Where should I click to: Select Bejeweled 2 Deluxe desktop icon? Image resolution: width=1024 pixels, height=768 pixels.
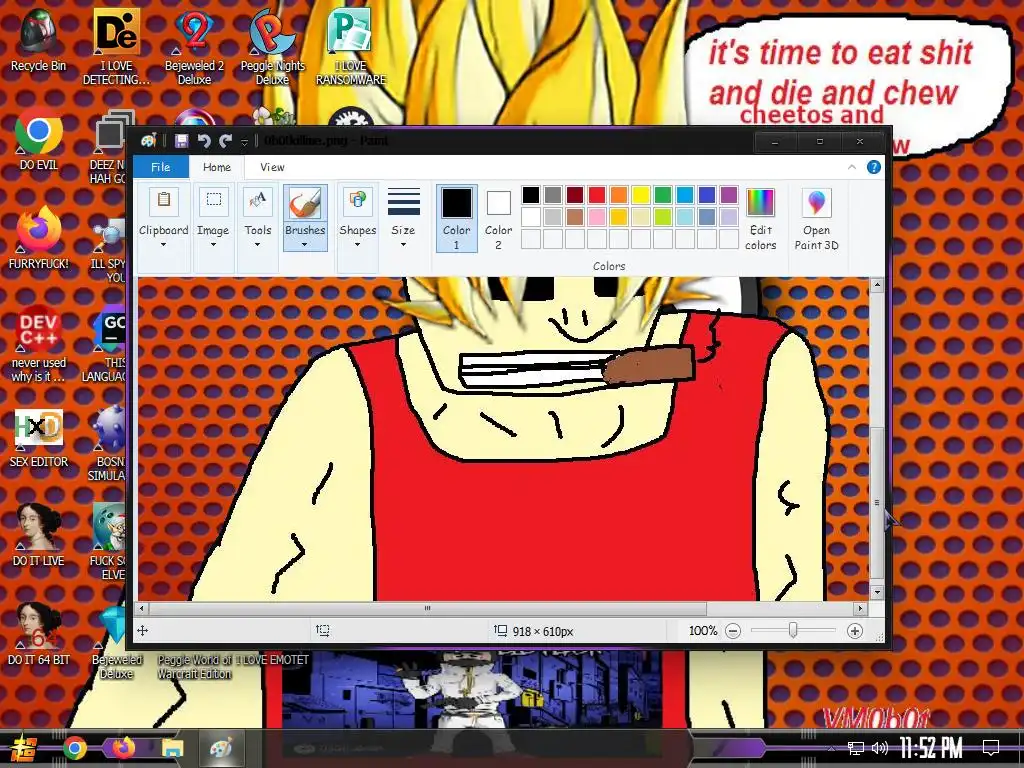(195, 47)
